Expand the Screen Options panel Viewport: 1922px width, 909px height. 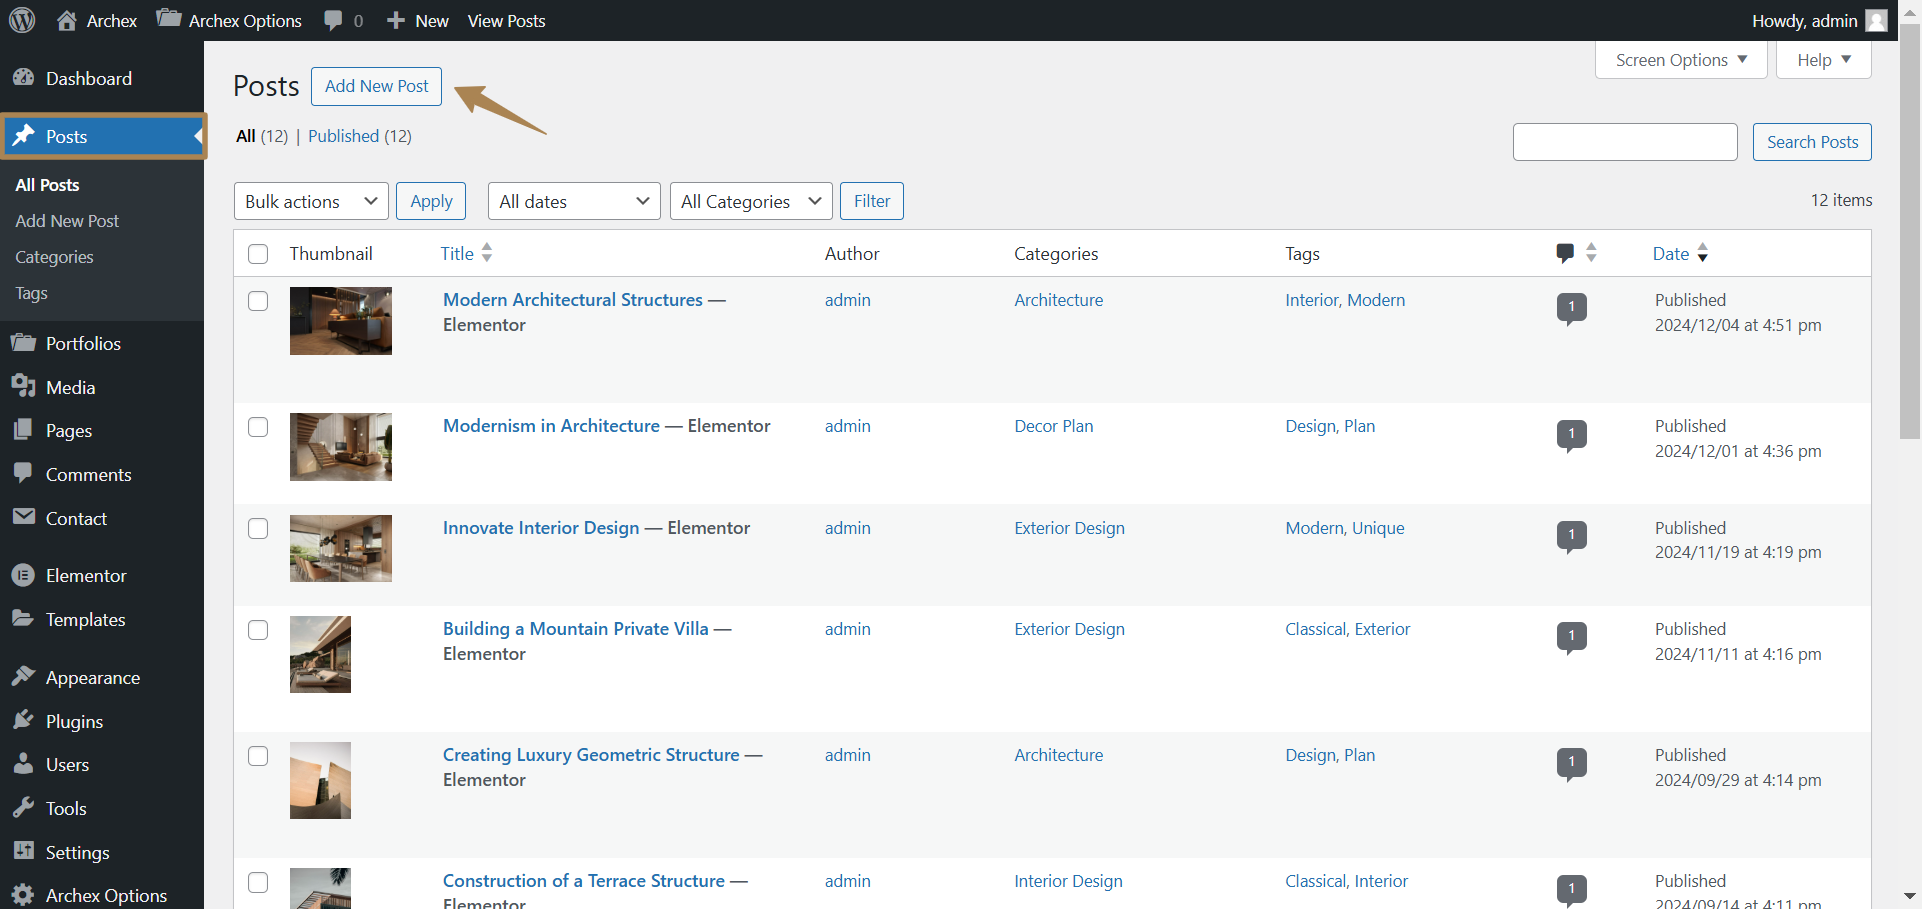click(x=1681, y=60)
